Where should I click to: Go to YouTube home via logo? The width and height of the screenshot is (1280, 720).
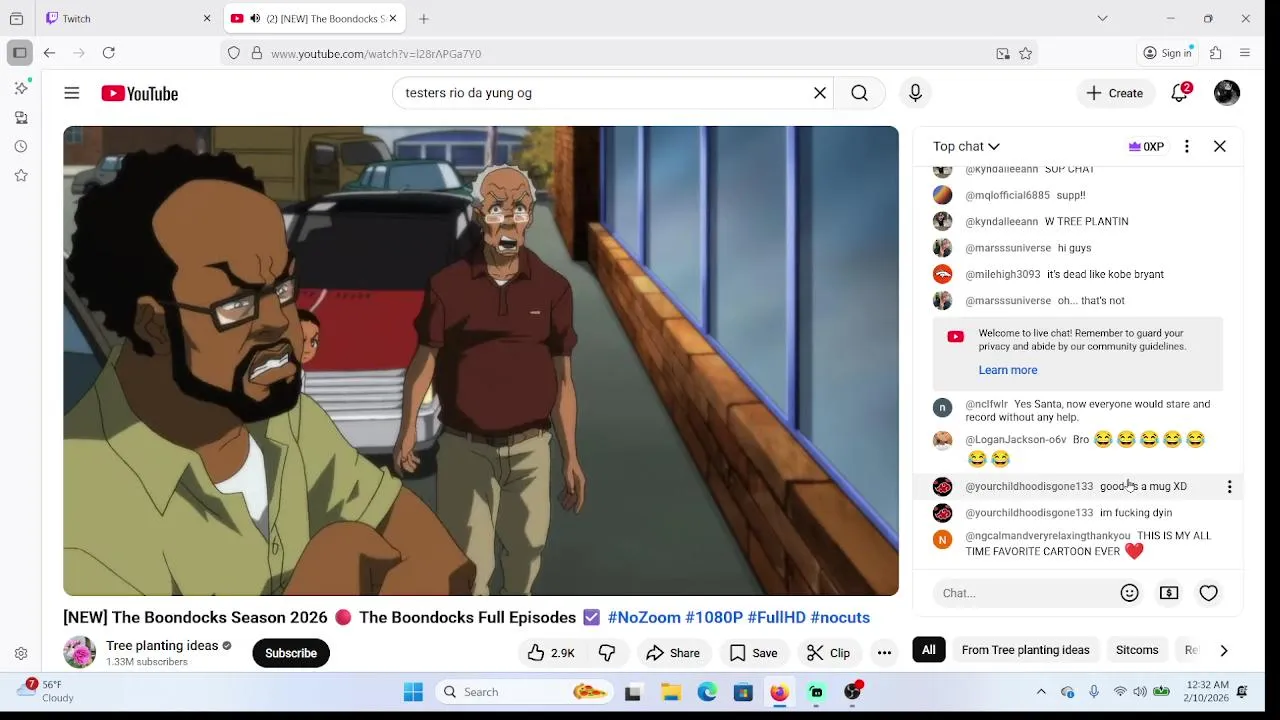[139, 93]
